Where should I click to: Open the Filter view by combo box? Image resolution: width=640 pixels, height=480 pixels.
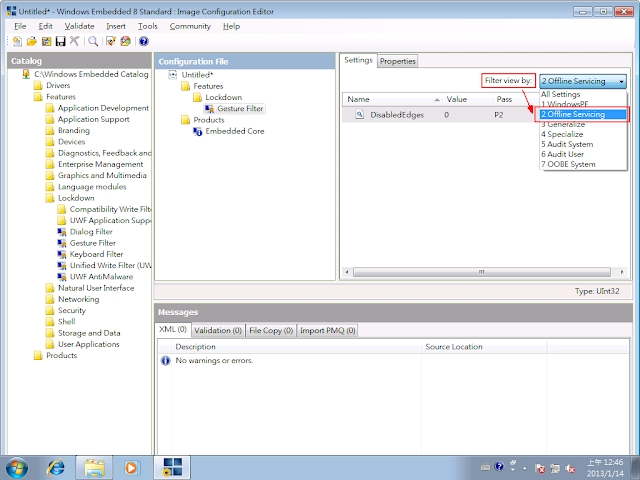(583, 81)
